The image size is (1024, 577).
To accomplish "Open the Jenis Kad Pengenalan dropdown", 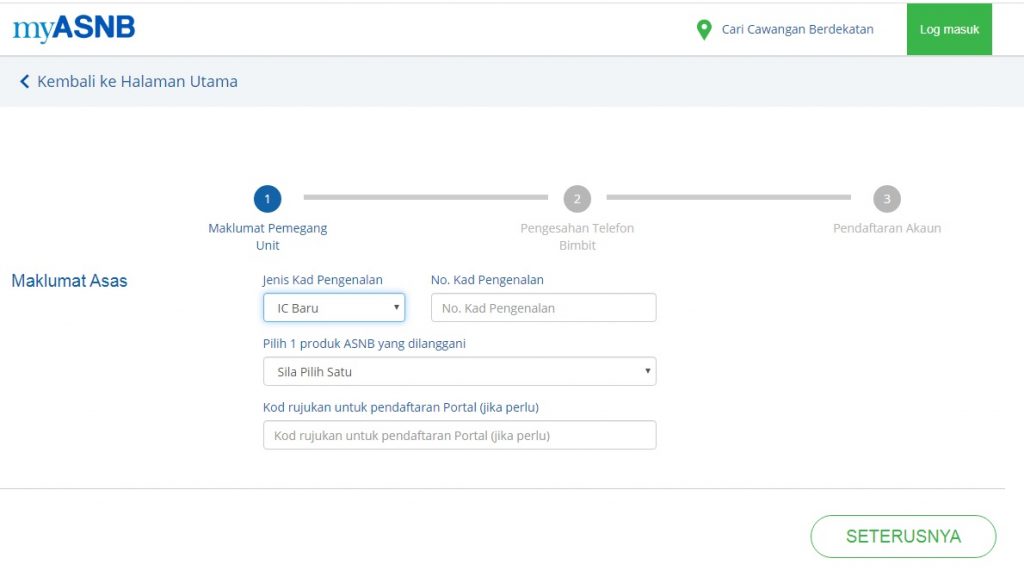I will tap(333, 307).
